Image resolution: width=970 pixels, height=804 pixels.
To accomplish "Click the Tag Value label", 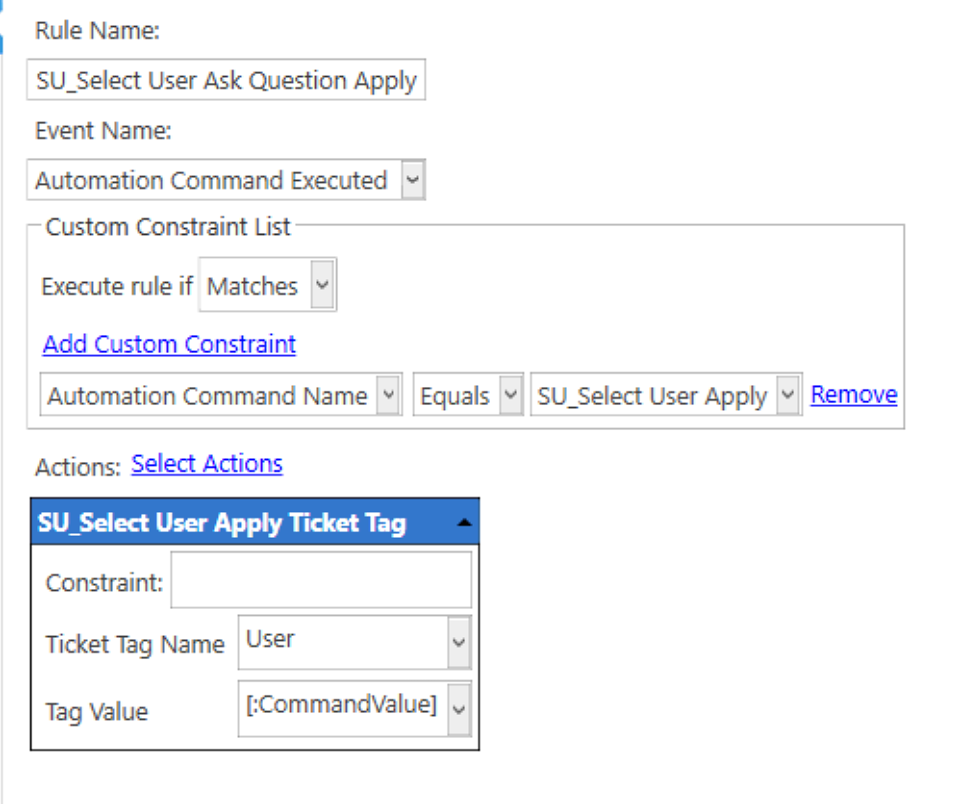I will pyautogui.click(x=97, y=711).
